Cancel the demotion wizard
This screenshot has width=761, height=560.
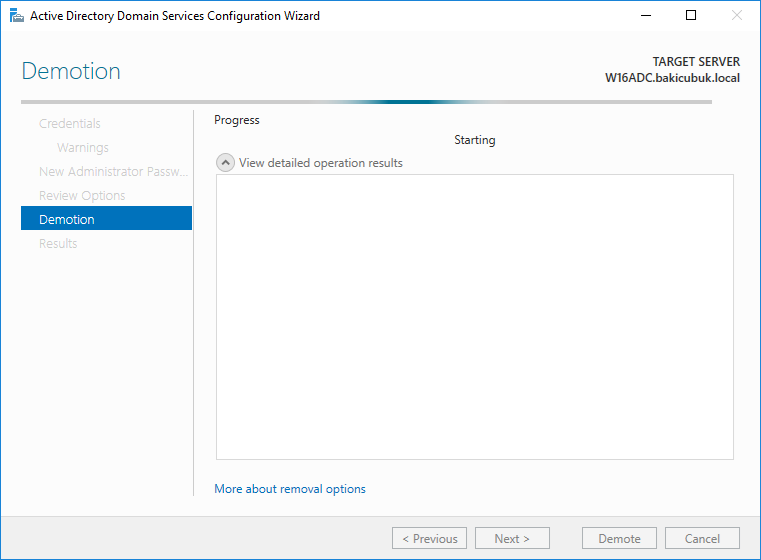click(702, 538)
